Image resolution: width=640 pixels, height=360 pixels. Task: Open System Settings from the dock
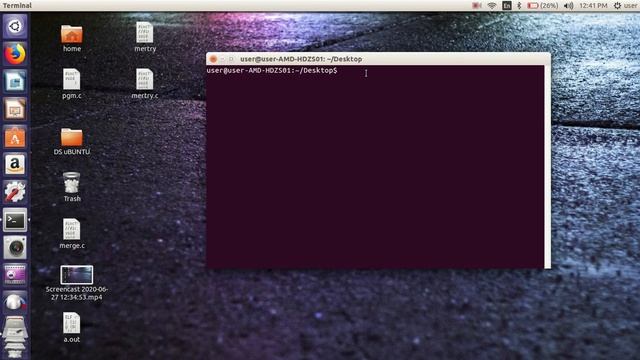point(15,192)
